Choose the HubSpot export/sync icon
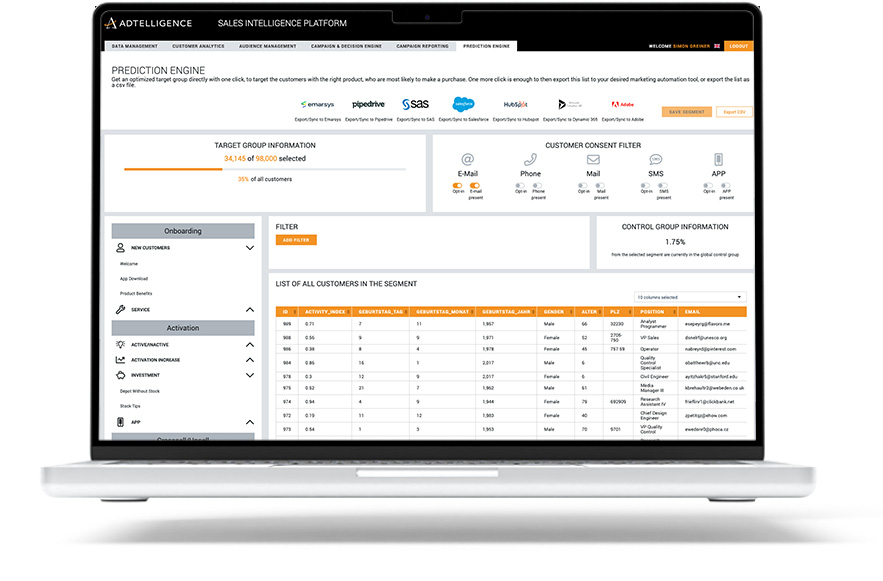The width and height of the screenshot is (883, 581). pyautogui.click(x=516, y=104)
